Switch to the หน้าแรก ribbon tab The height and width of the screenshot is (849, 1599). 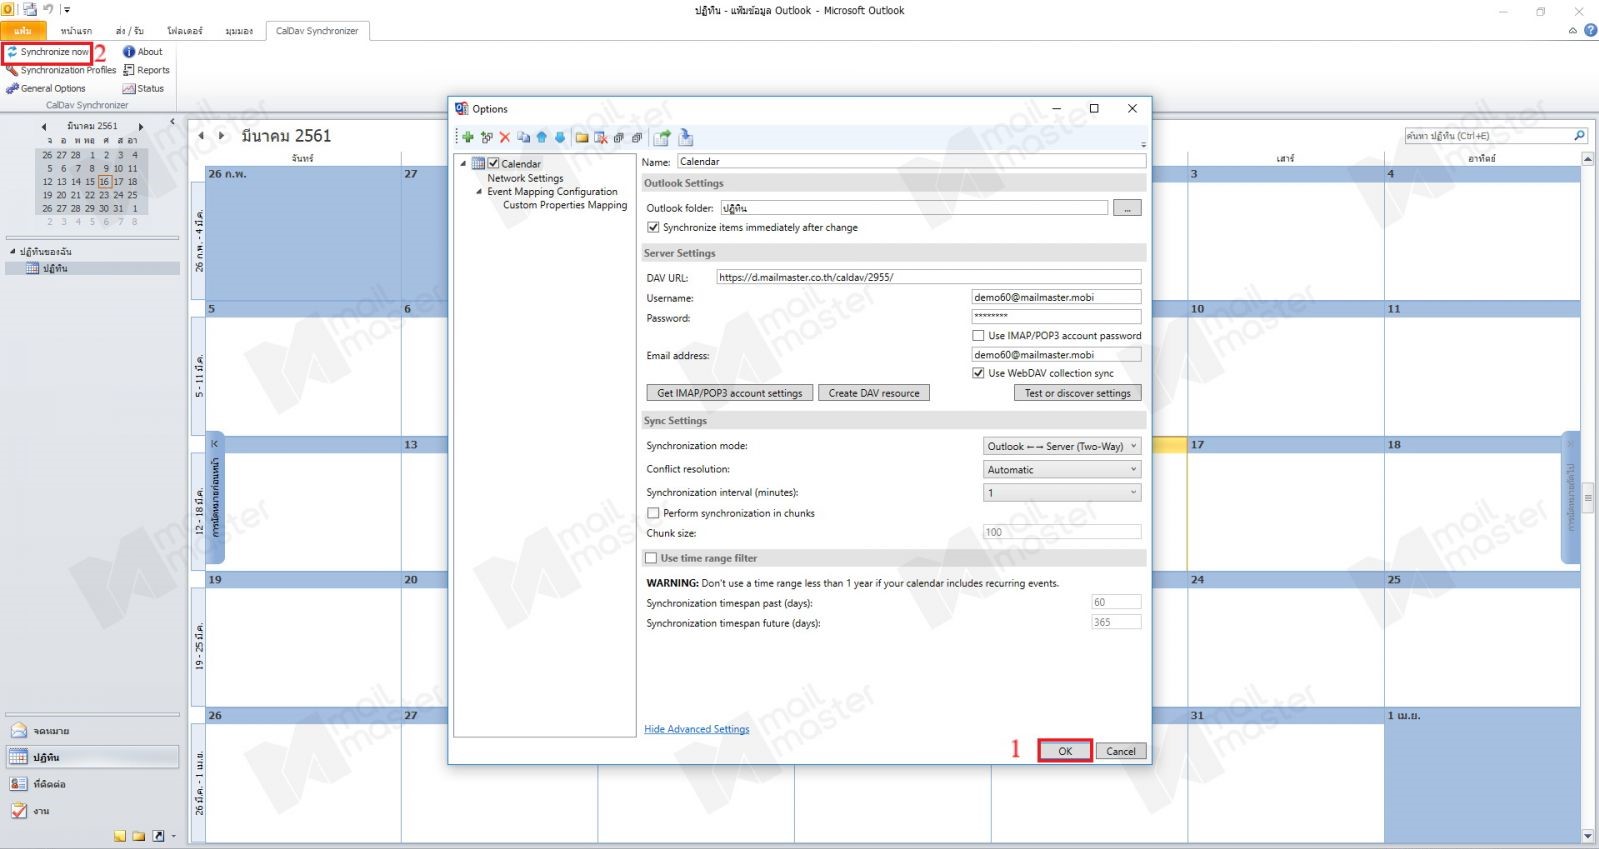point(76,31)
